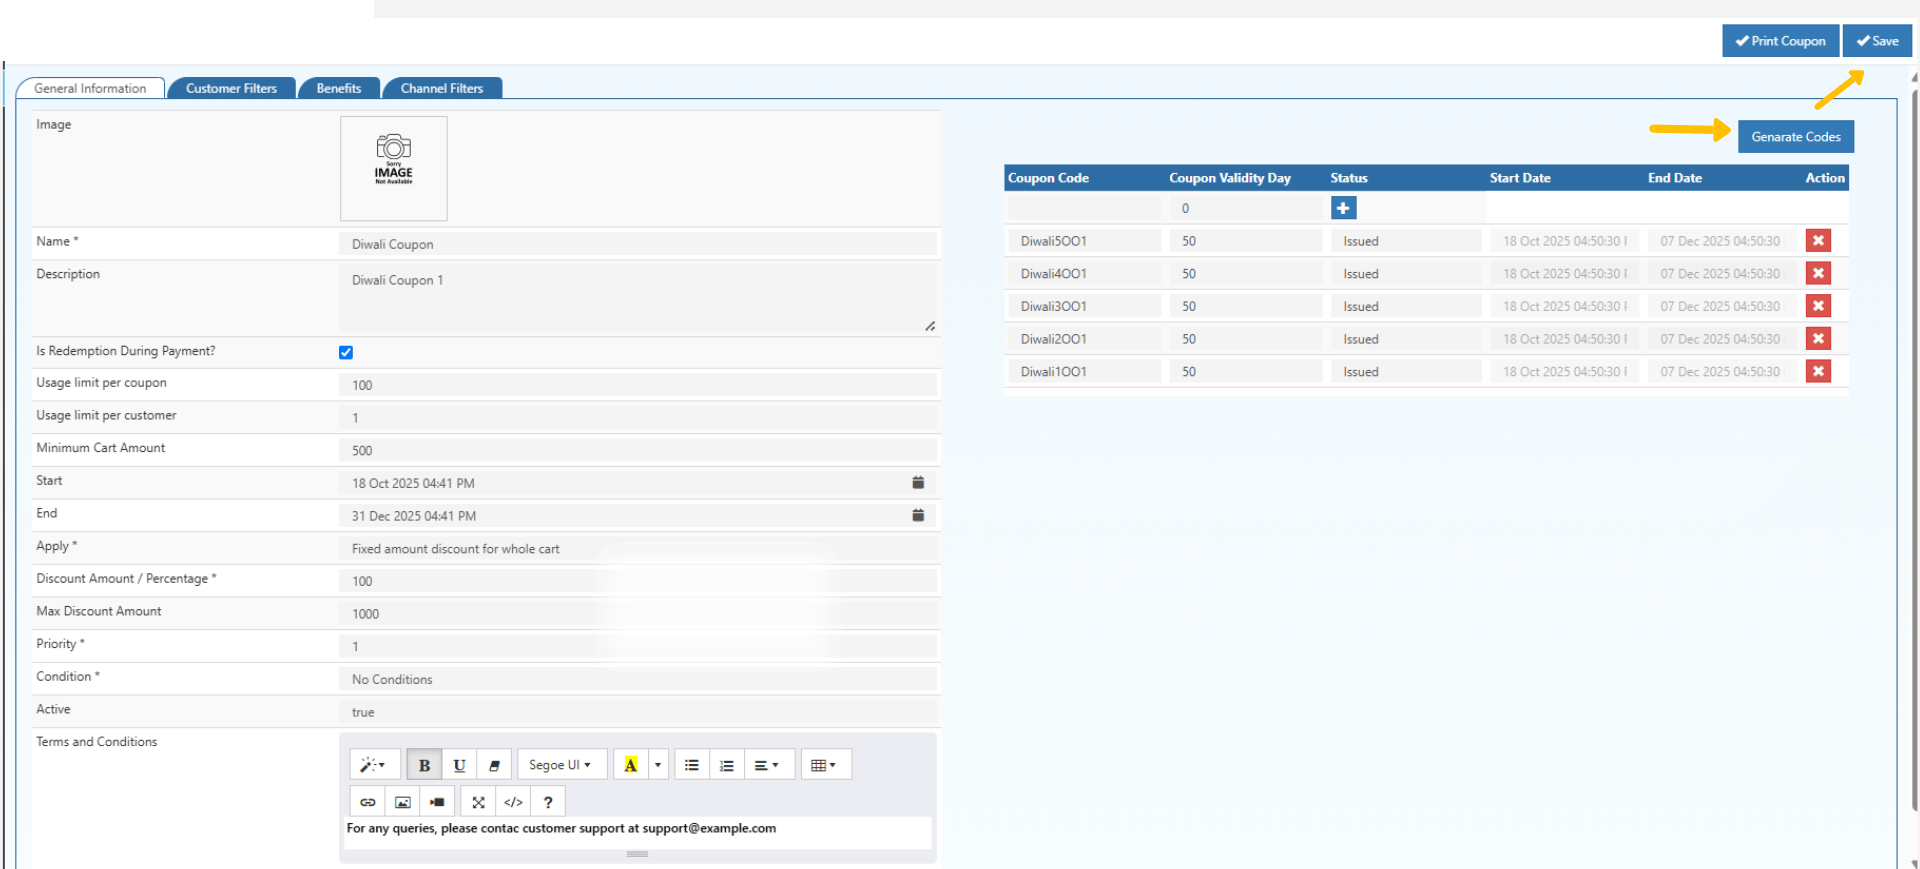Click the eraser remove font style icon
The width and height of the screenshot is (1920, 869).
click(x=494, y=765)
